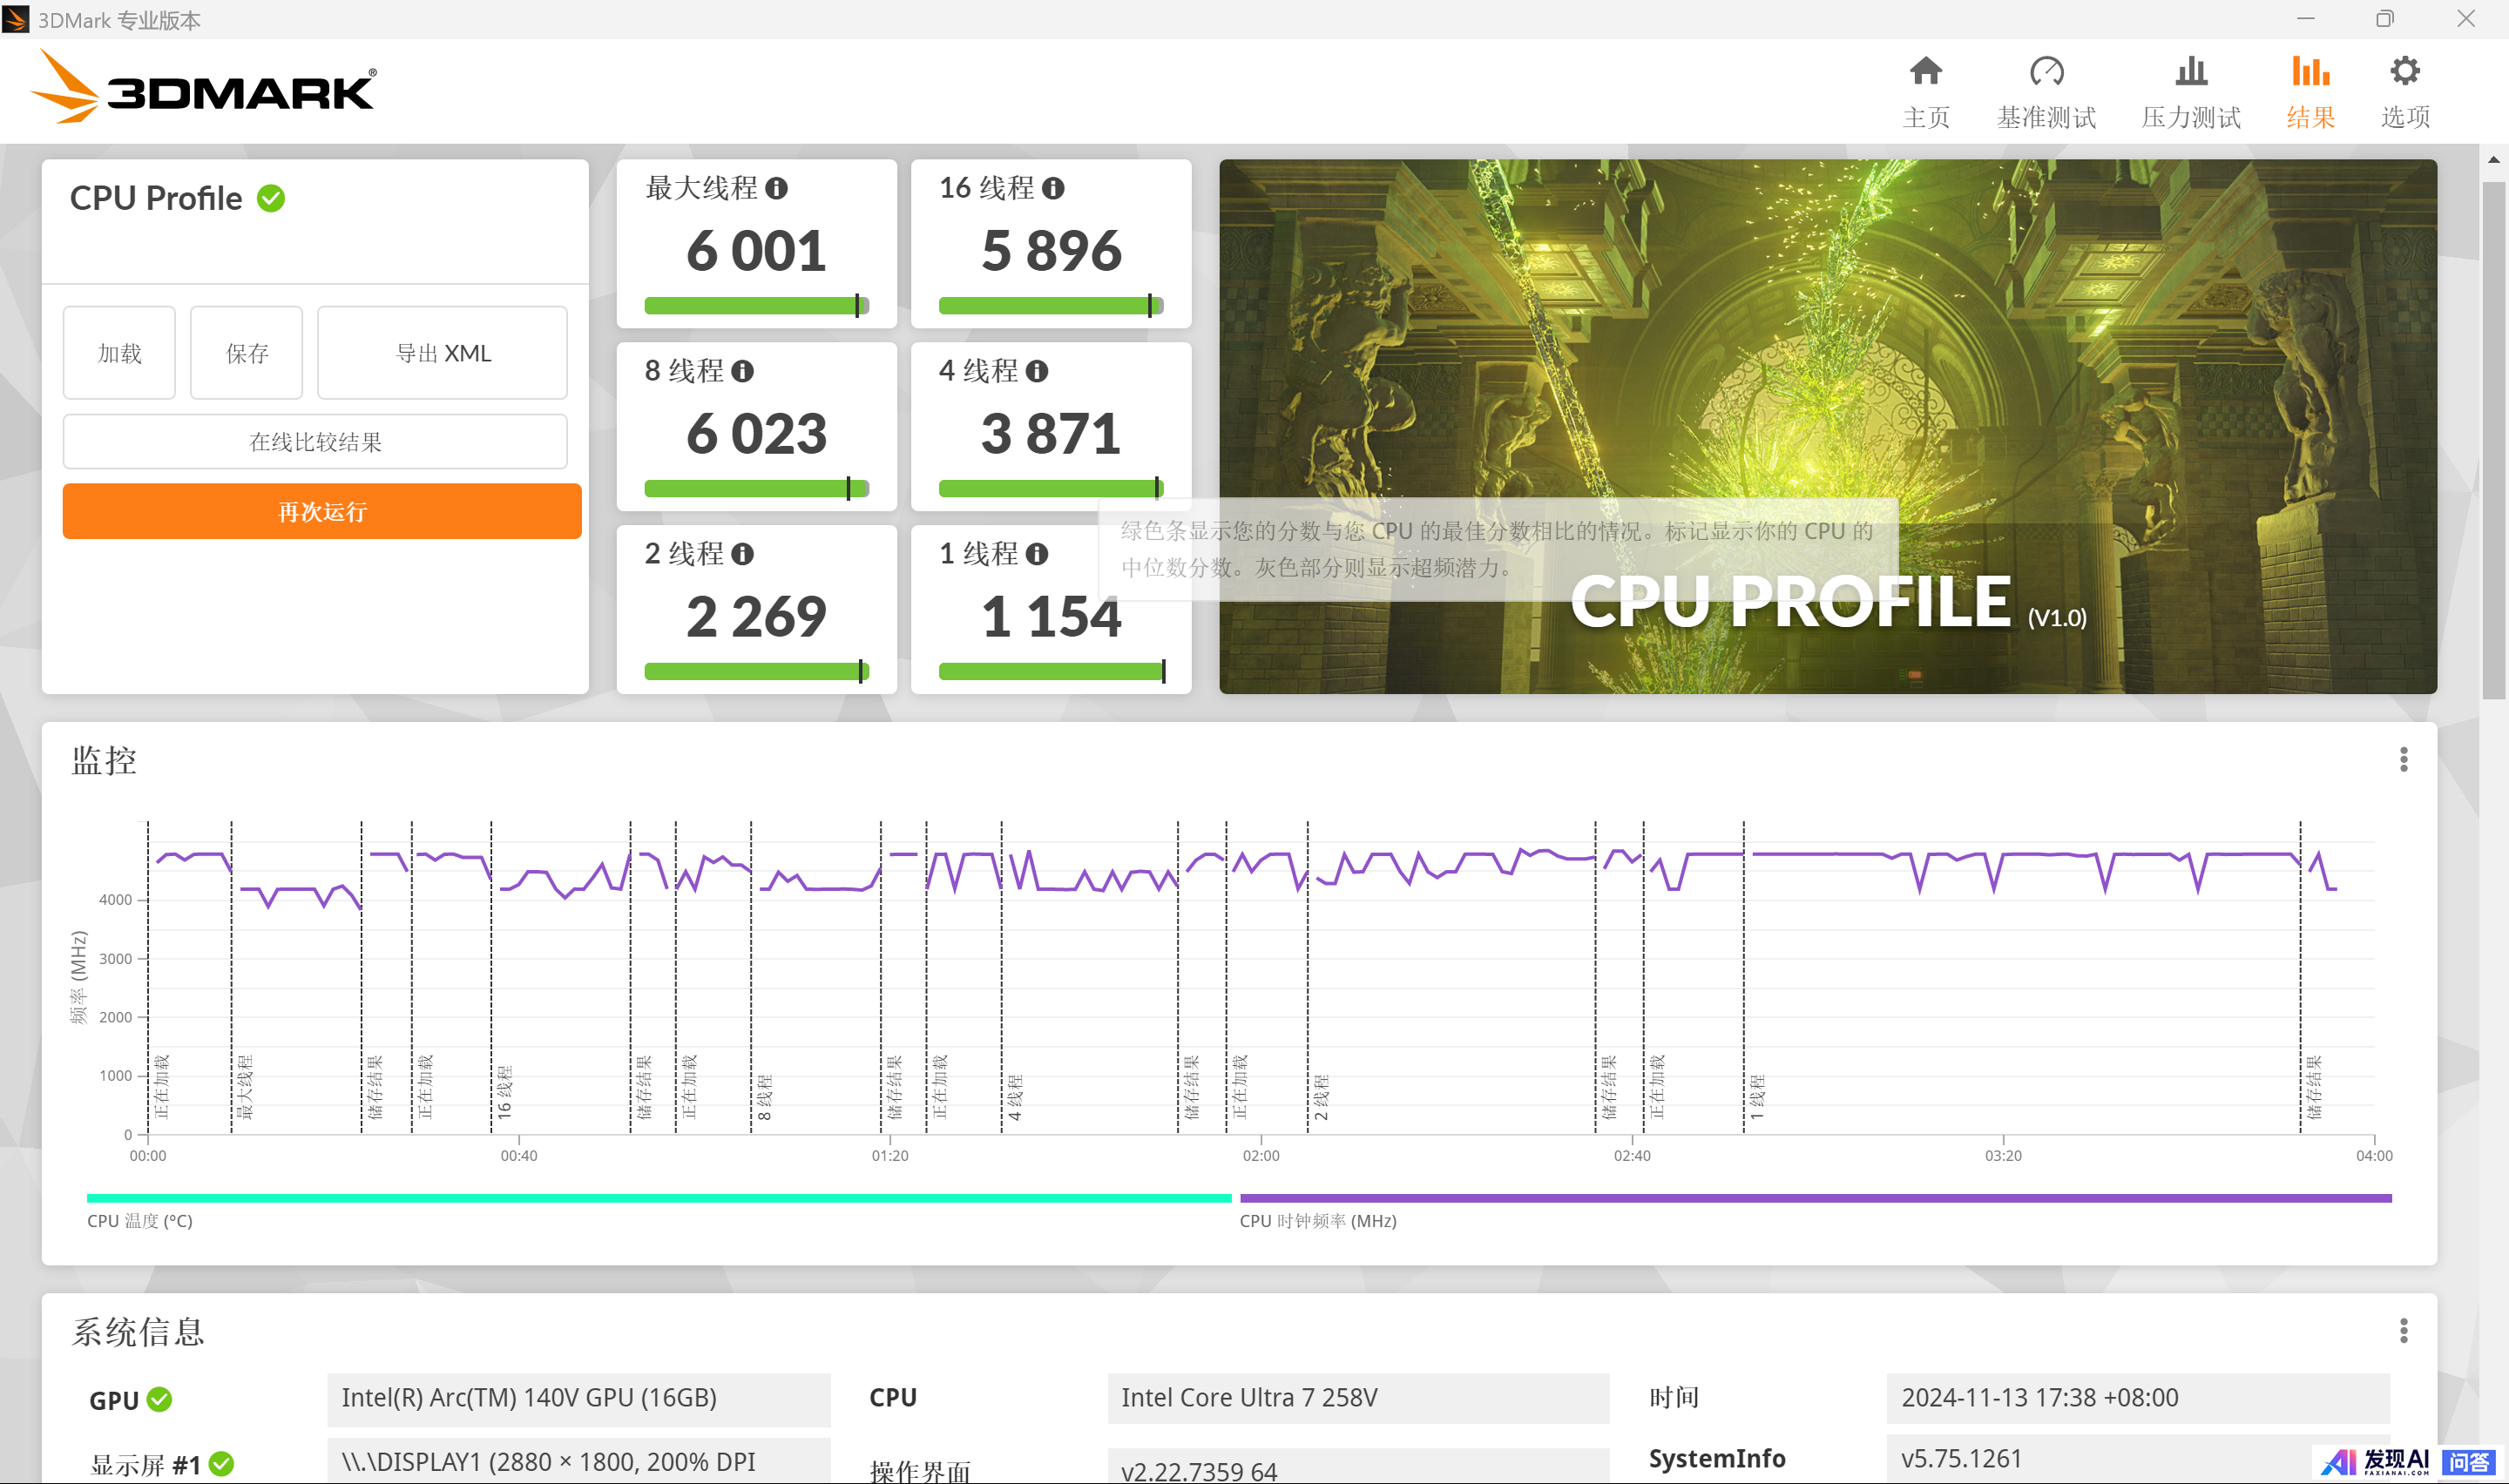Click info icon next to 4 线程
The width and height of the screenshot is (2509, 1484).
pyautogui.click(x=1037, y=371)
